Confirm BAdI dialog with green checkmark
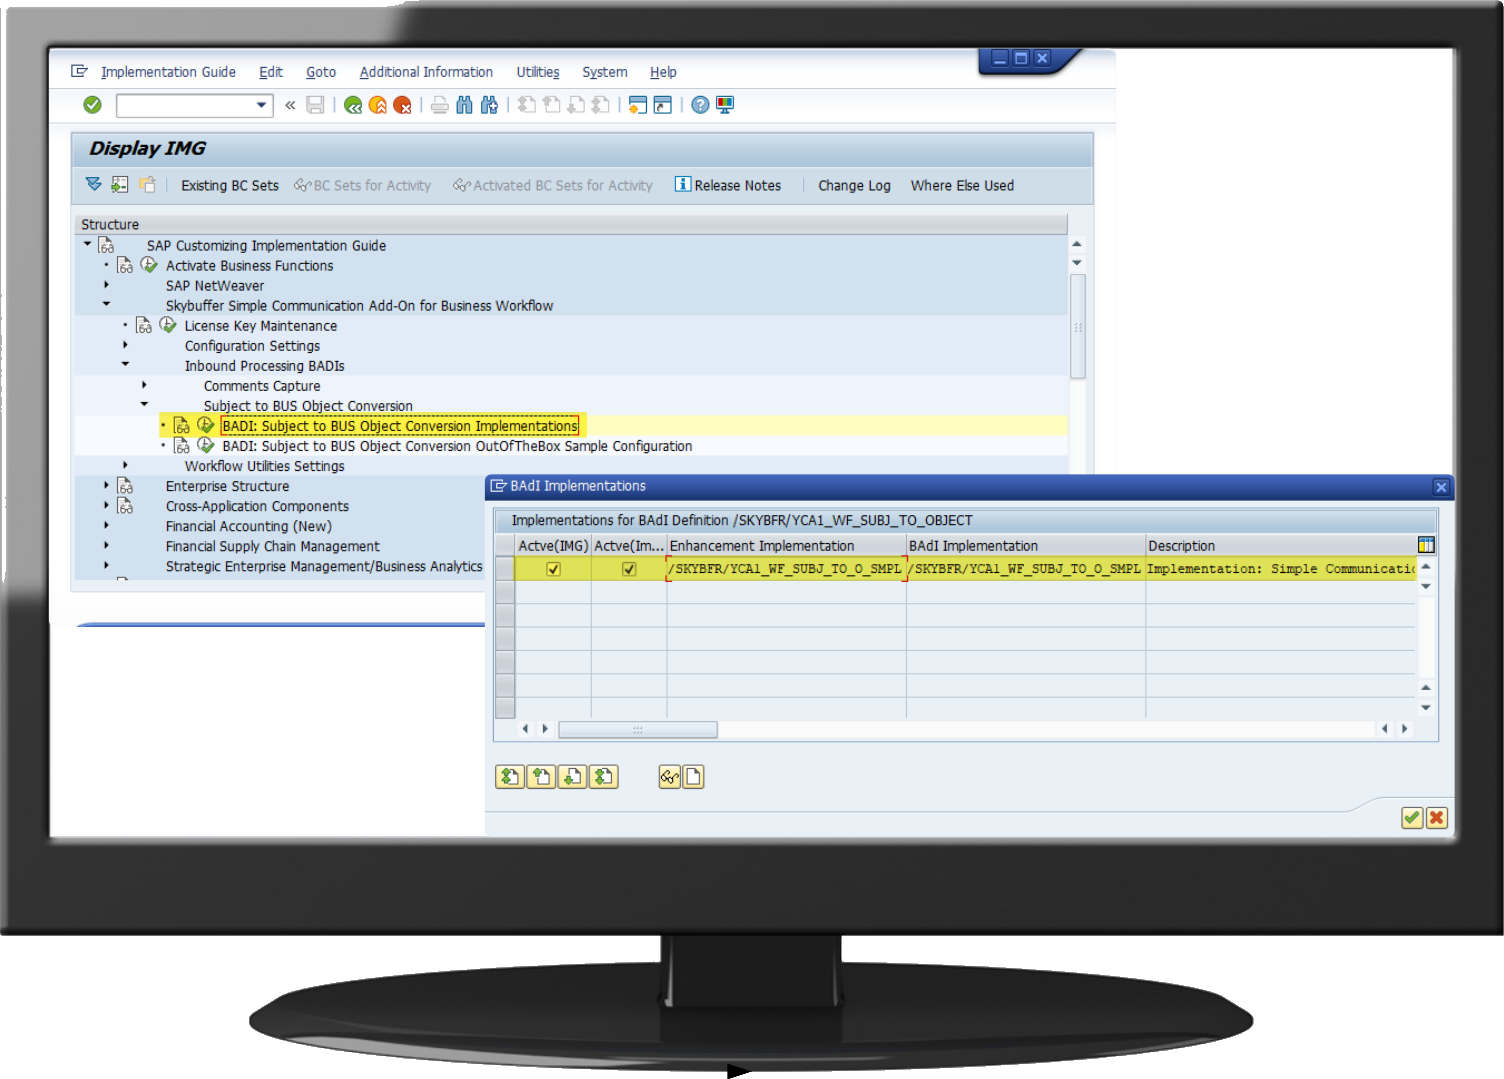The height and width of the screenshot is (1079, 1504). (x=1412, y=818)
